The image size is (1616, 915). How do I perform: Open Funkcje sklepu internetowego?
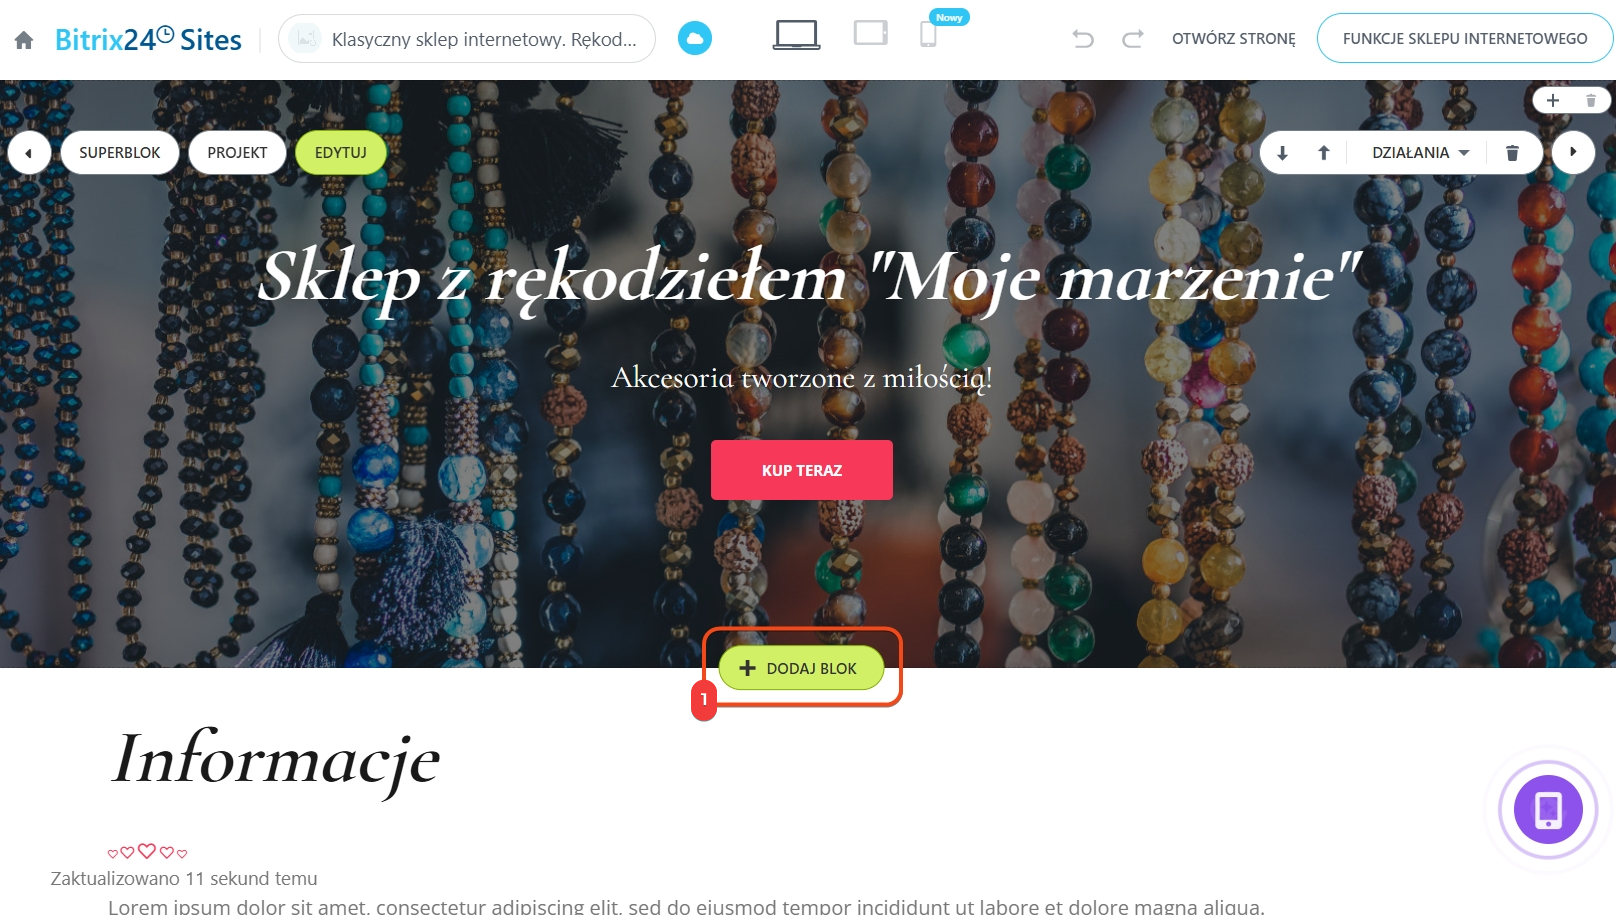tap(1465, 39)
